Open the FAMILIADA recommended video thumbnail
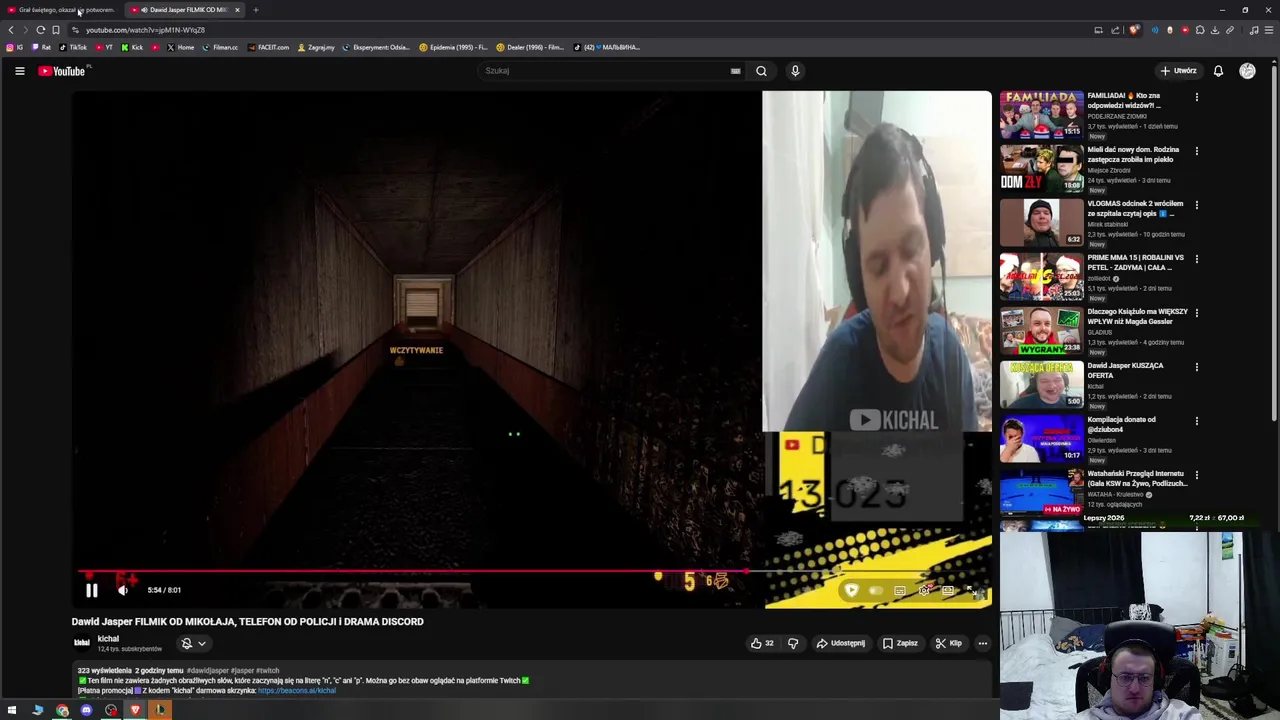Viewport: 1280px width, 720px height. (x=1041, y=115)
